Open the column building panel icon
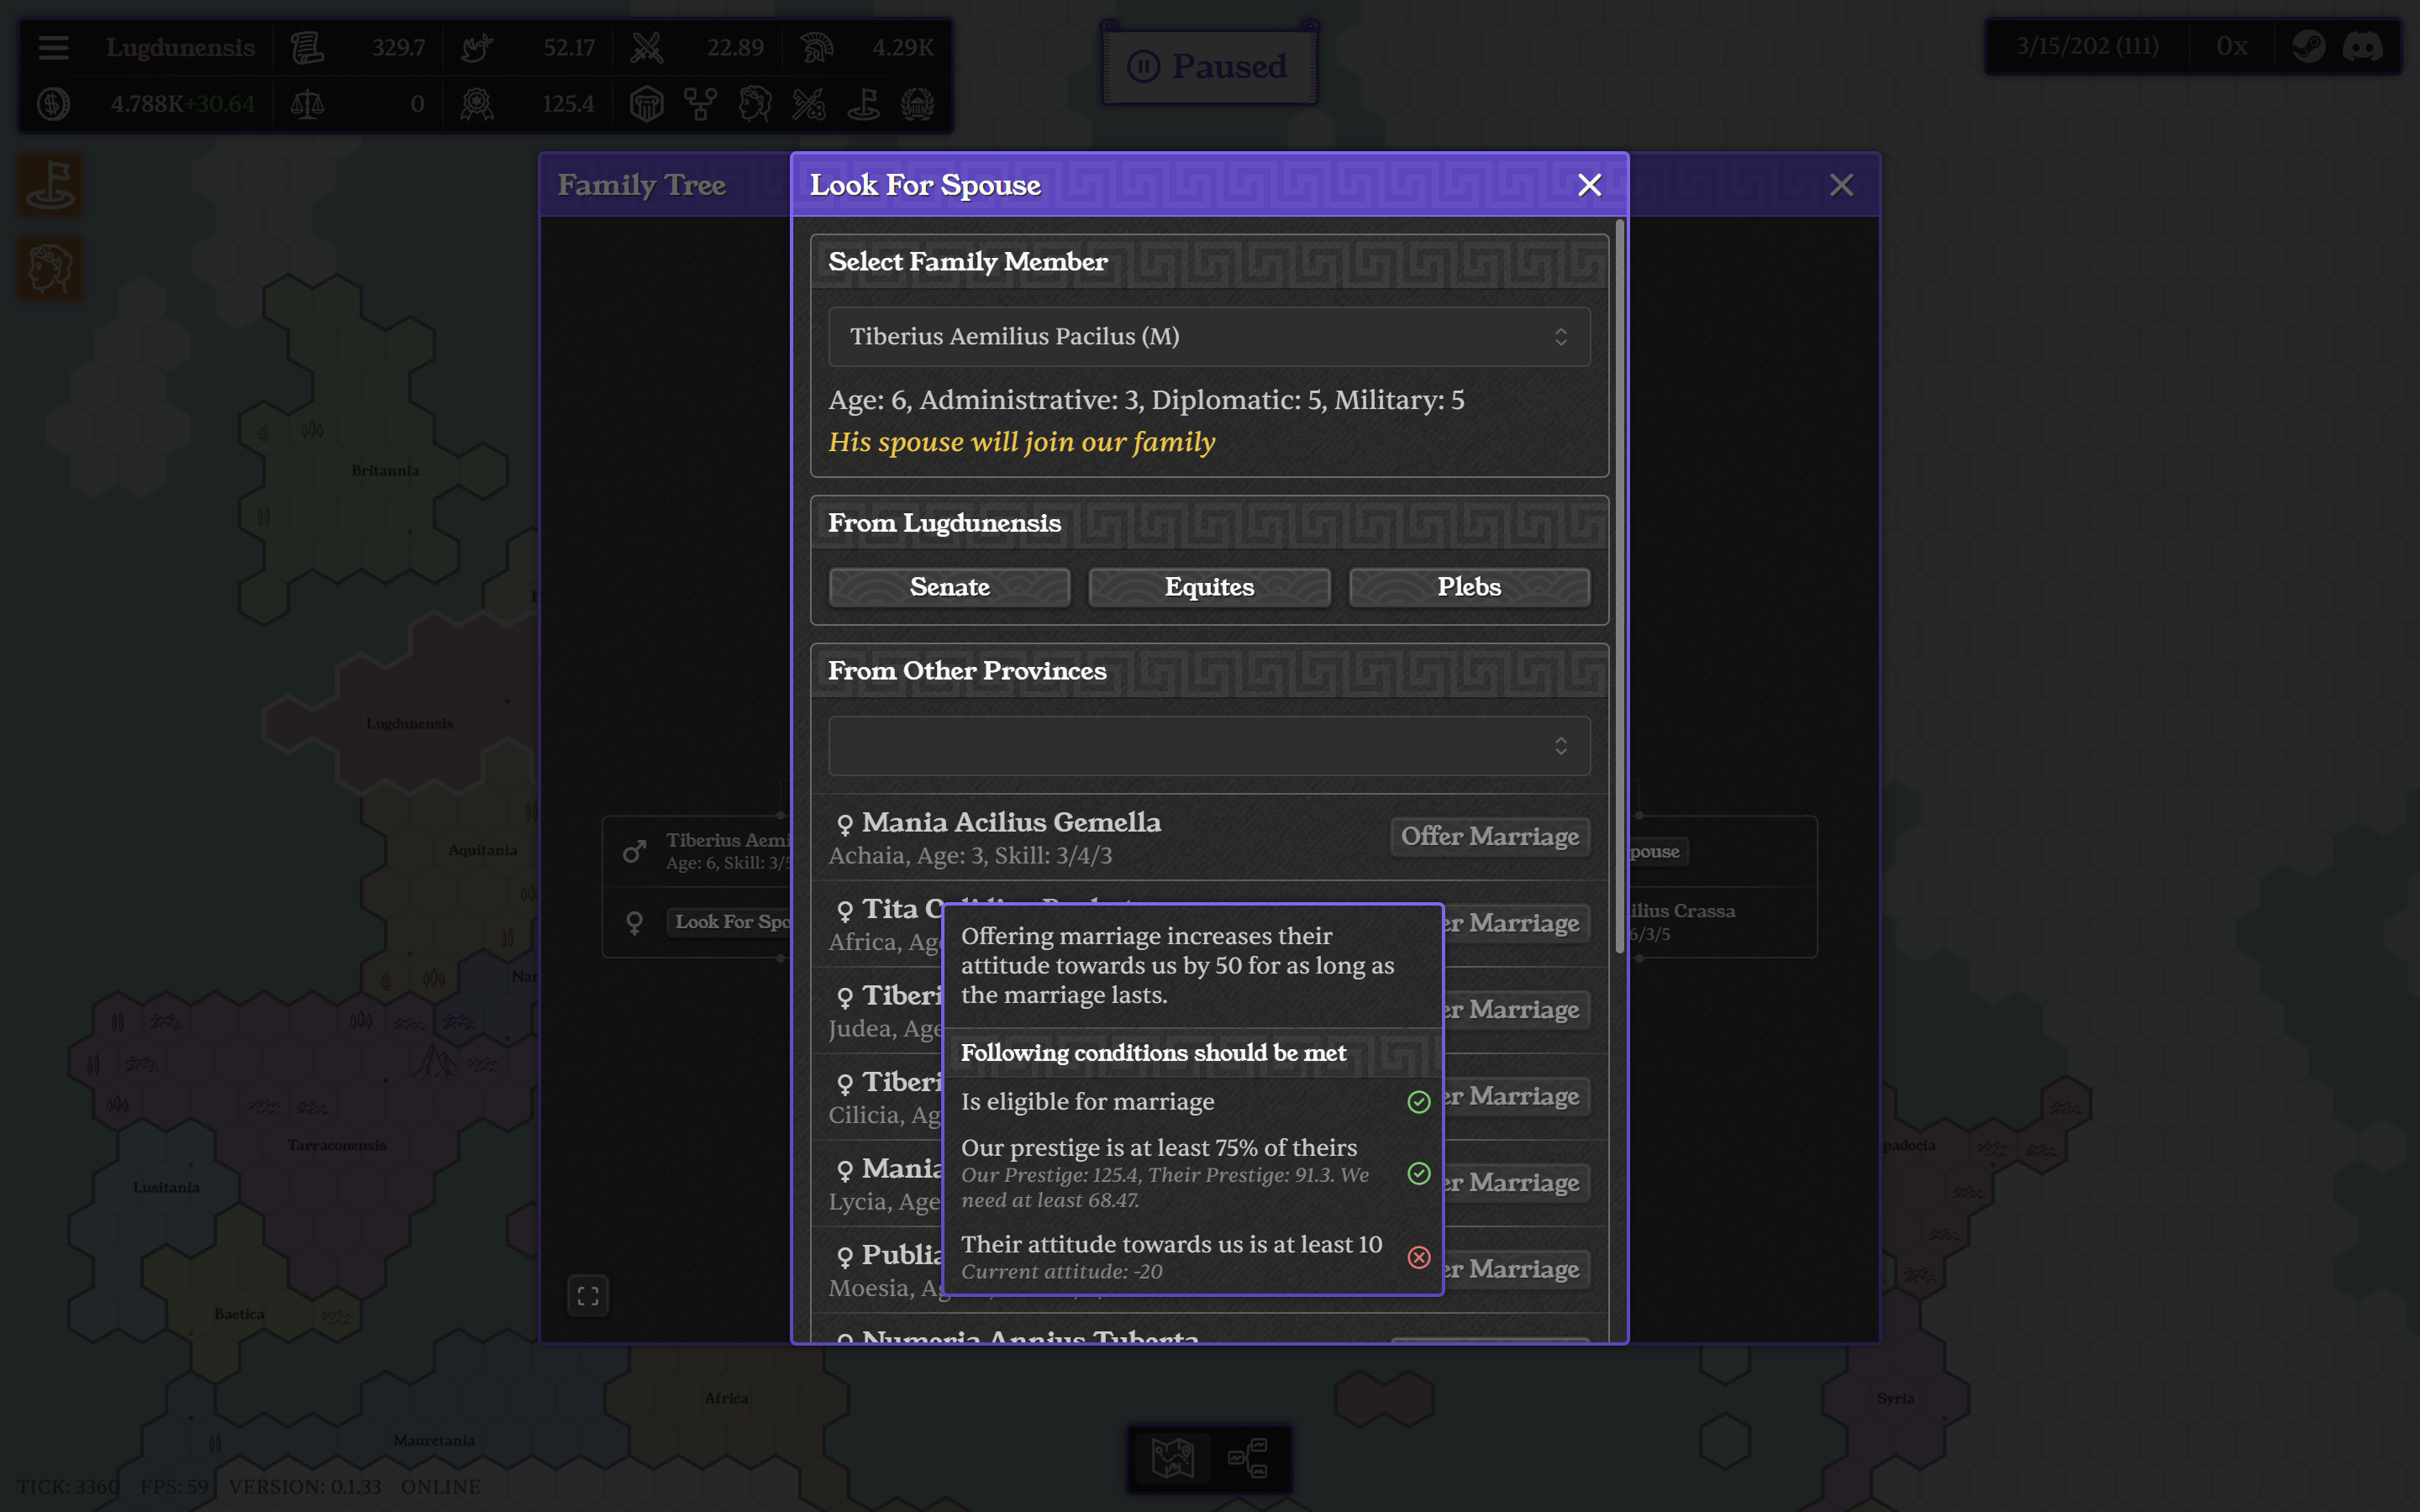Image resolution: width=2420 pixels, height=1512 pixels. click(x=647, y=104)
